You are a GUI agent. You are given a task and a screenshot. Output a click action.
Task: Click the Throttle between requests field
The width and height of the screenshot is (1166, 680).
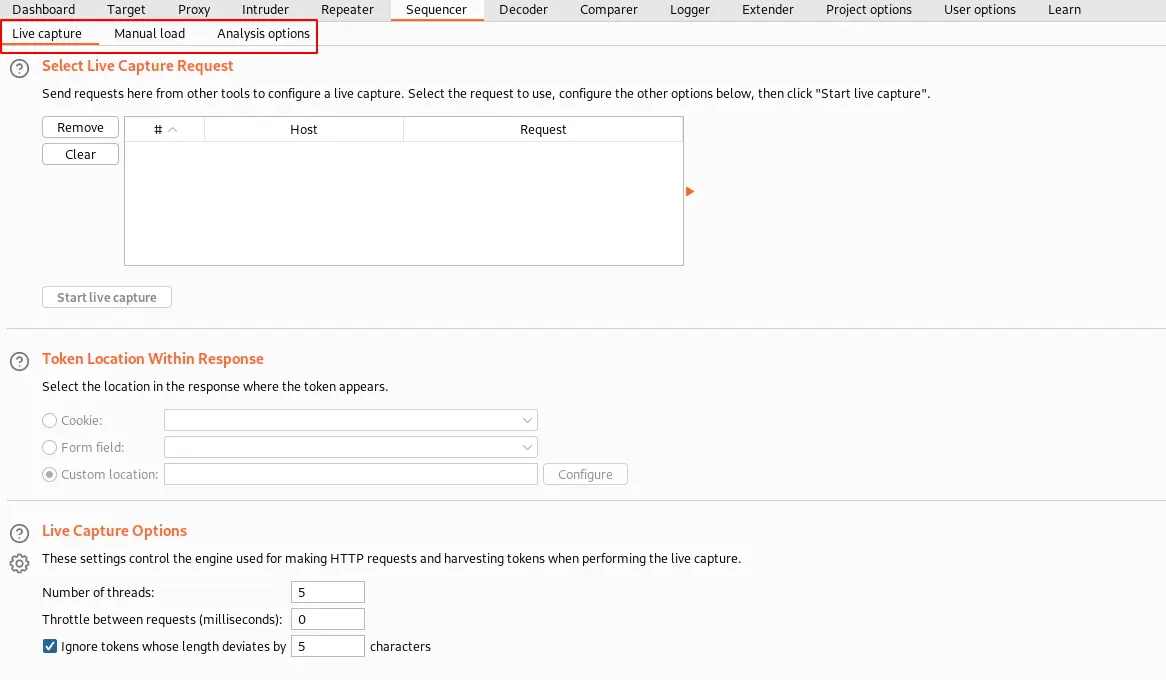[x=327, y=619]
